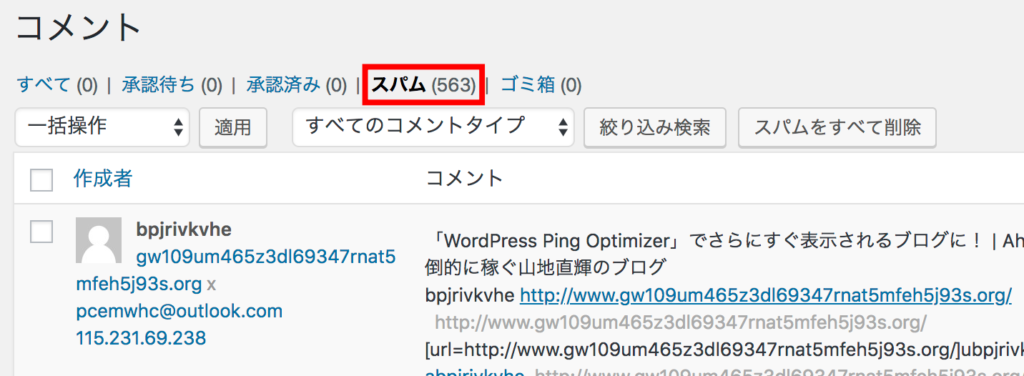Switch to 承認済み approved comments
The width and height of the screenshot is (1024, 376).
pos(283,84)
